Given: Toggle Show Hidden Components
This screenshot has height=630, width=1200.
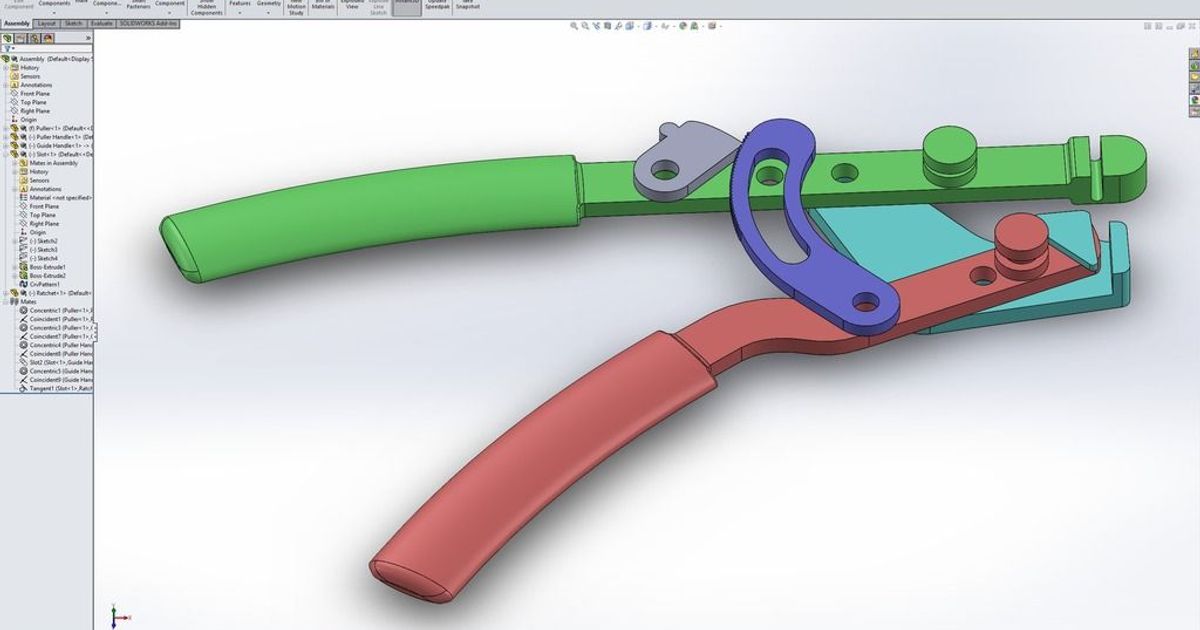Looking at the screenshot, I should [205, 8].
